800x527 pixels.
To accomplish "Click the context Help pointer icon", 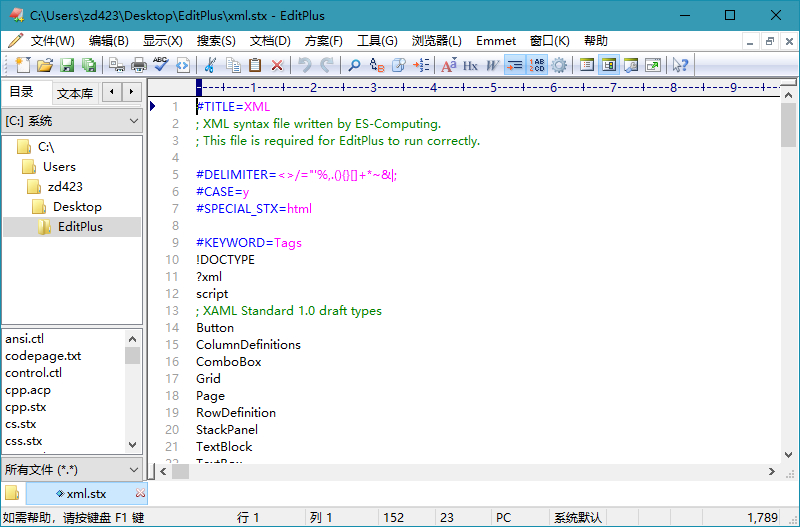I will 680,65.
